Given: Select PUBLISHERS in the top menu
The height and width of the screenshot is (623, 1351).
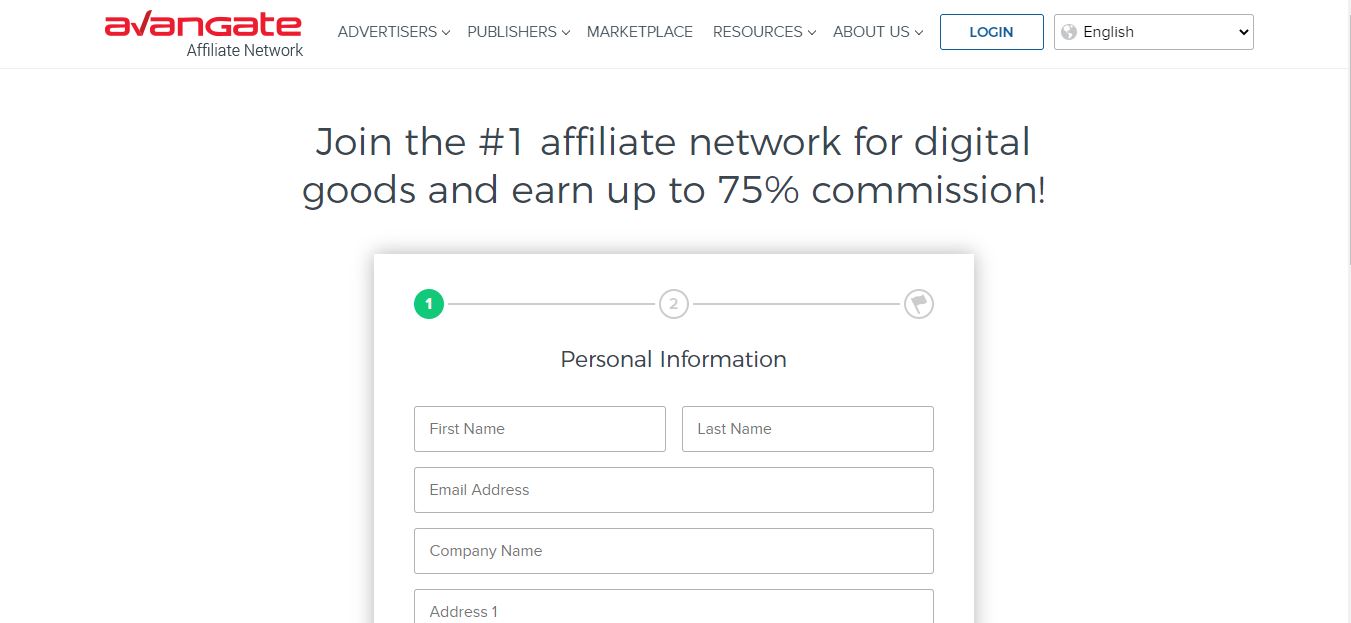Looking at the screenshot, I should (511, 32).
